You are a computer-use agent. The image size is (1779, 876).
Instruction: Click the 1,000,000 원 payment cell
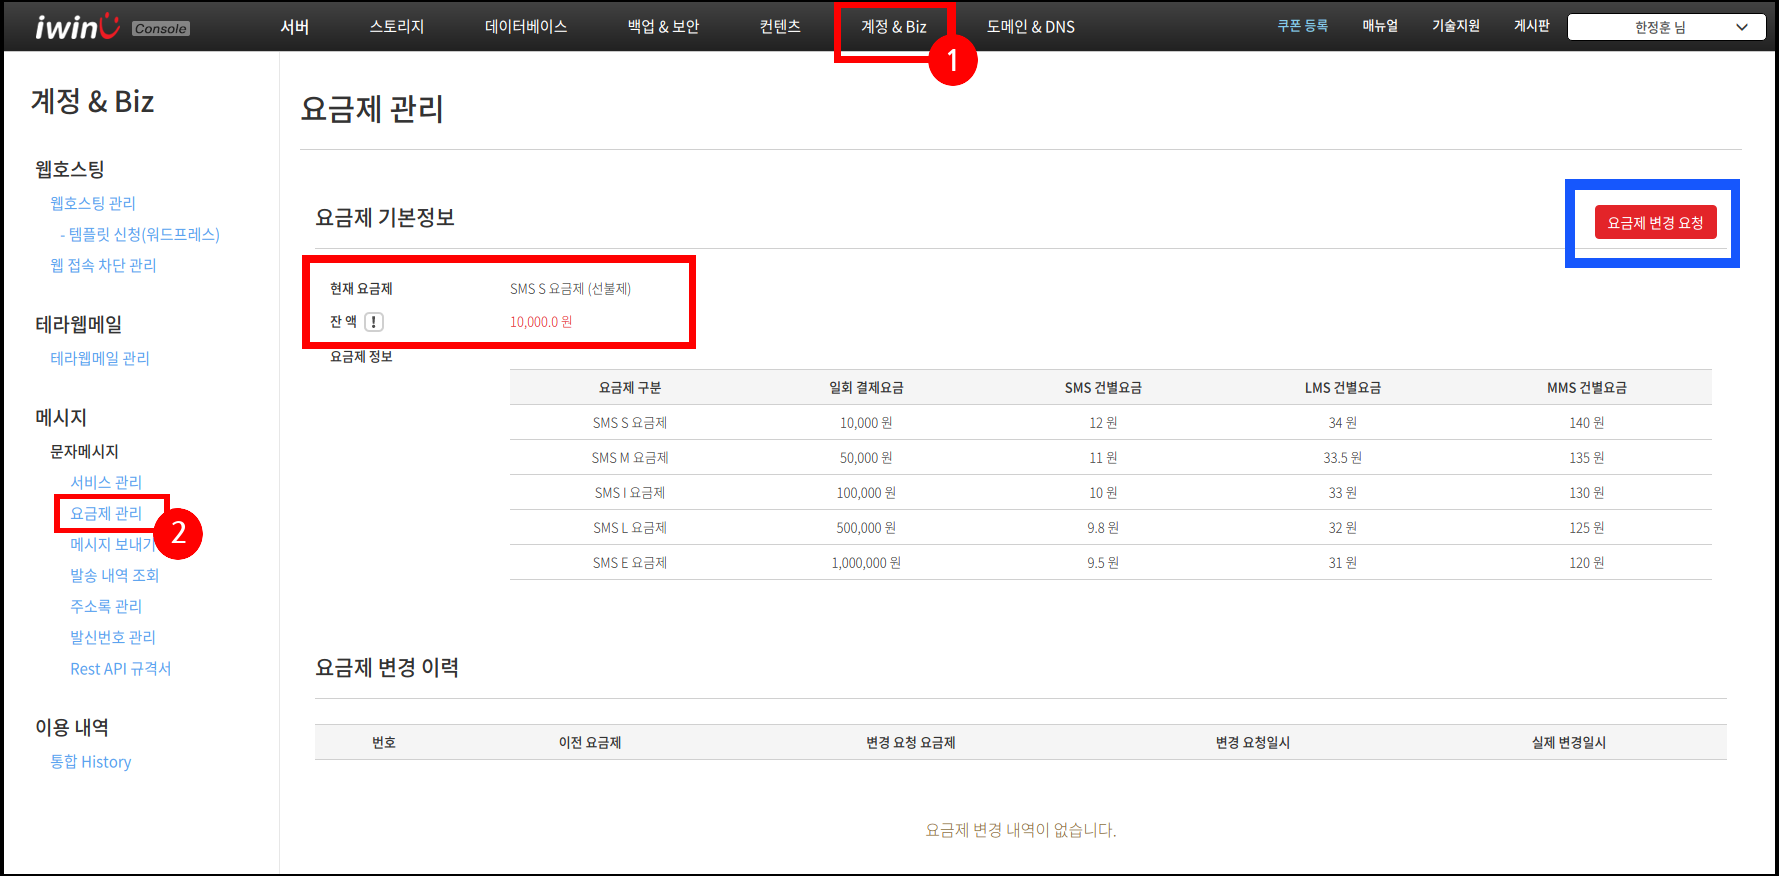click(866, 563)
